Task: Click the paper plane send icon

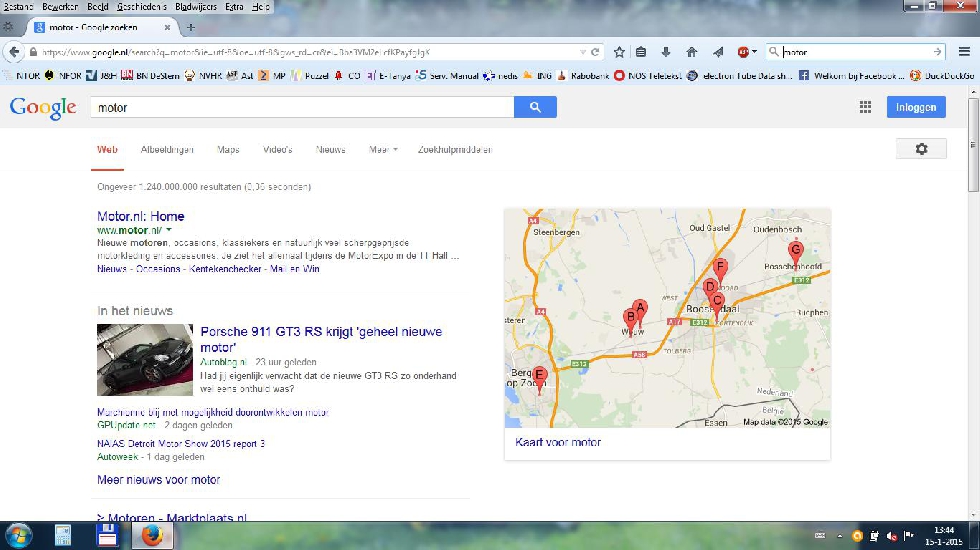Action: coord(718,52)
